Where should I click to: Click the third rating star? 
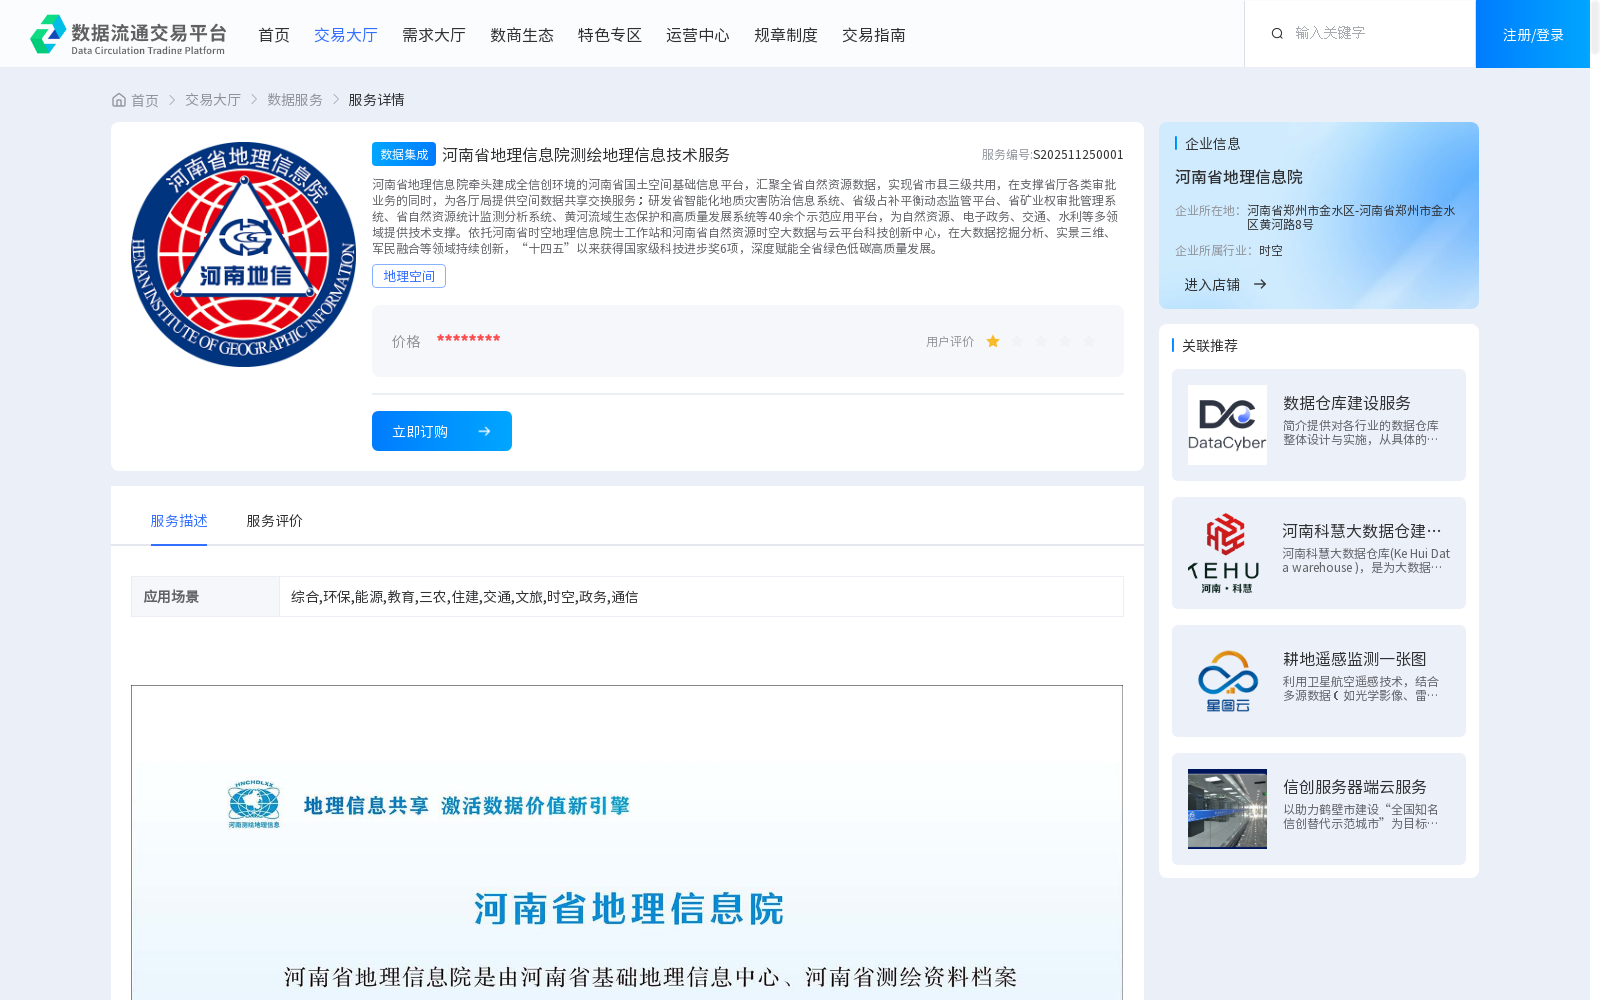point(1041,341)
